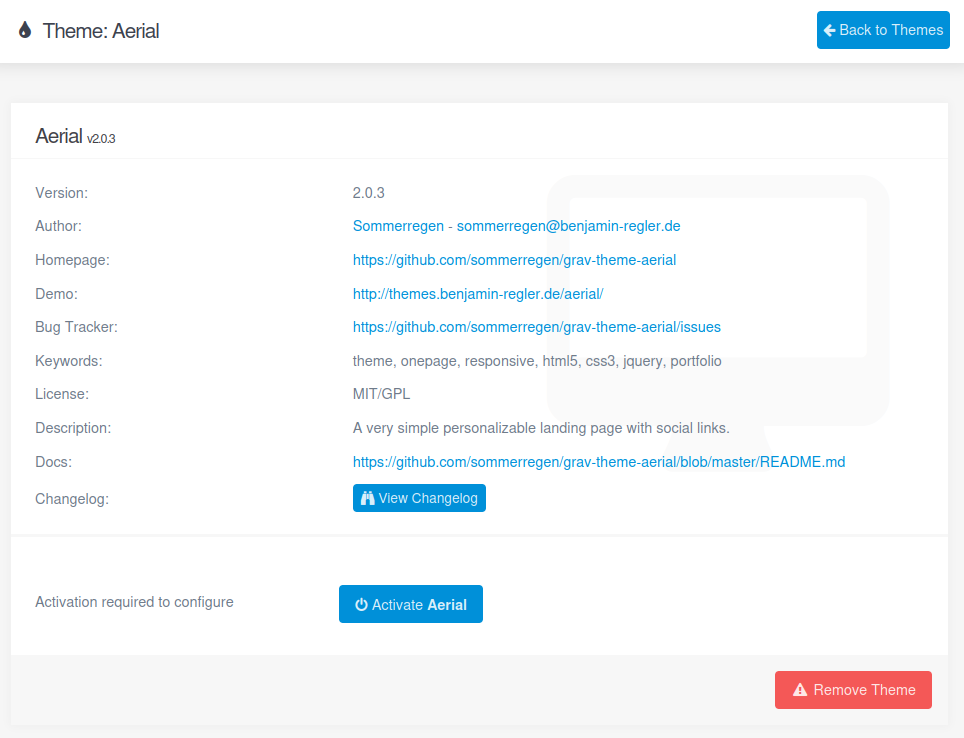
Task: Open the GitHub issues bug tracker link
Action: coord(536,327)
